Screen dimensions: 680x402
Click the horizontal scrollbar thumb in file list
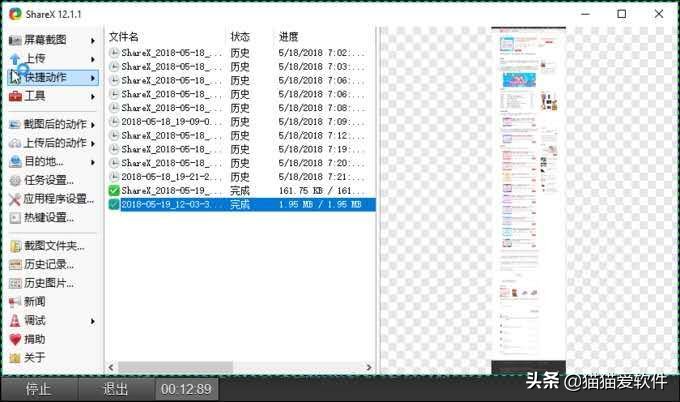pyautogui.click(x=176, y=367)
